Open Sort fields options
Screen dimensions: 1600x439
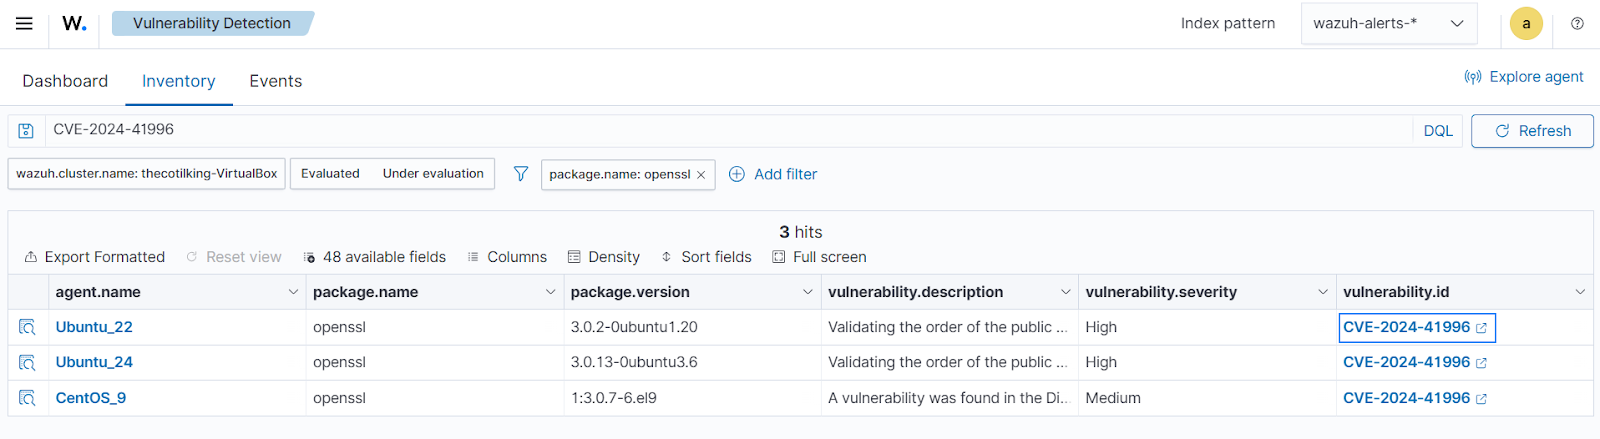(706, 257)
